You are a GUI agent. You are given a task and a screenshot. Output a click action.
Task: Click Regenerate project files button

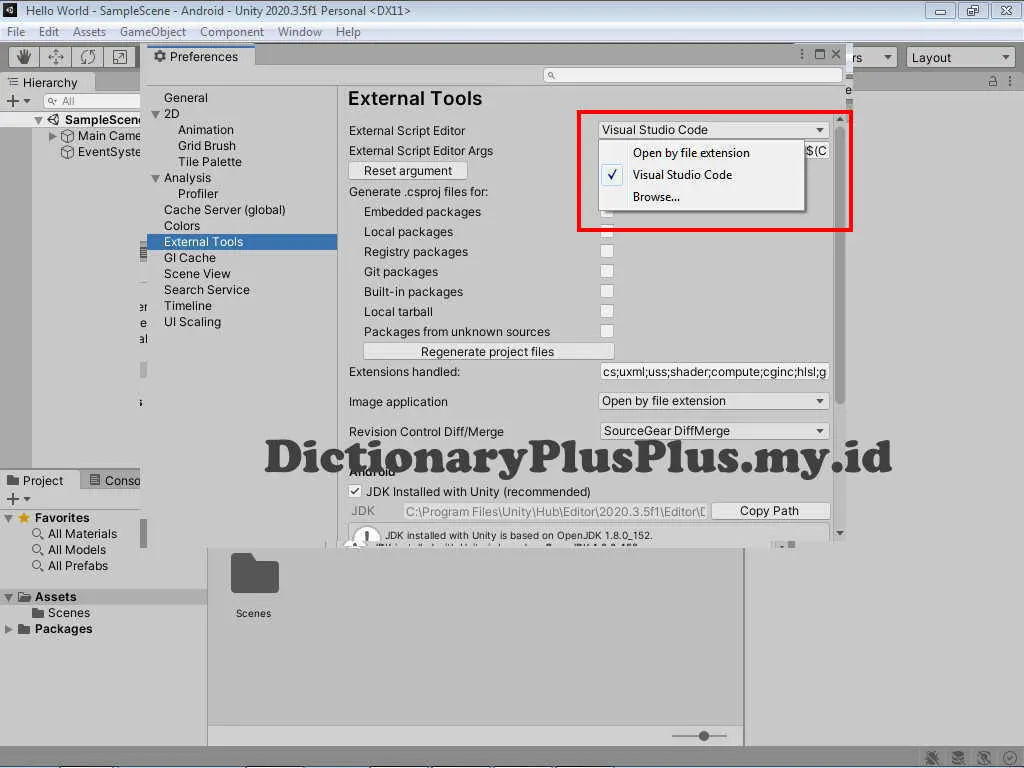(488, 351)
